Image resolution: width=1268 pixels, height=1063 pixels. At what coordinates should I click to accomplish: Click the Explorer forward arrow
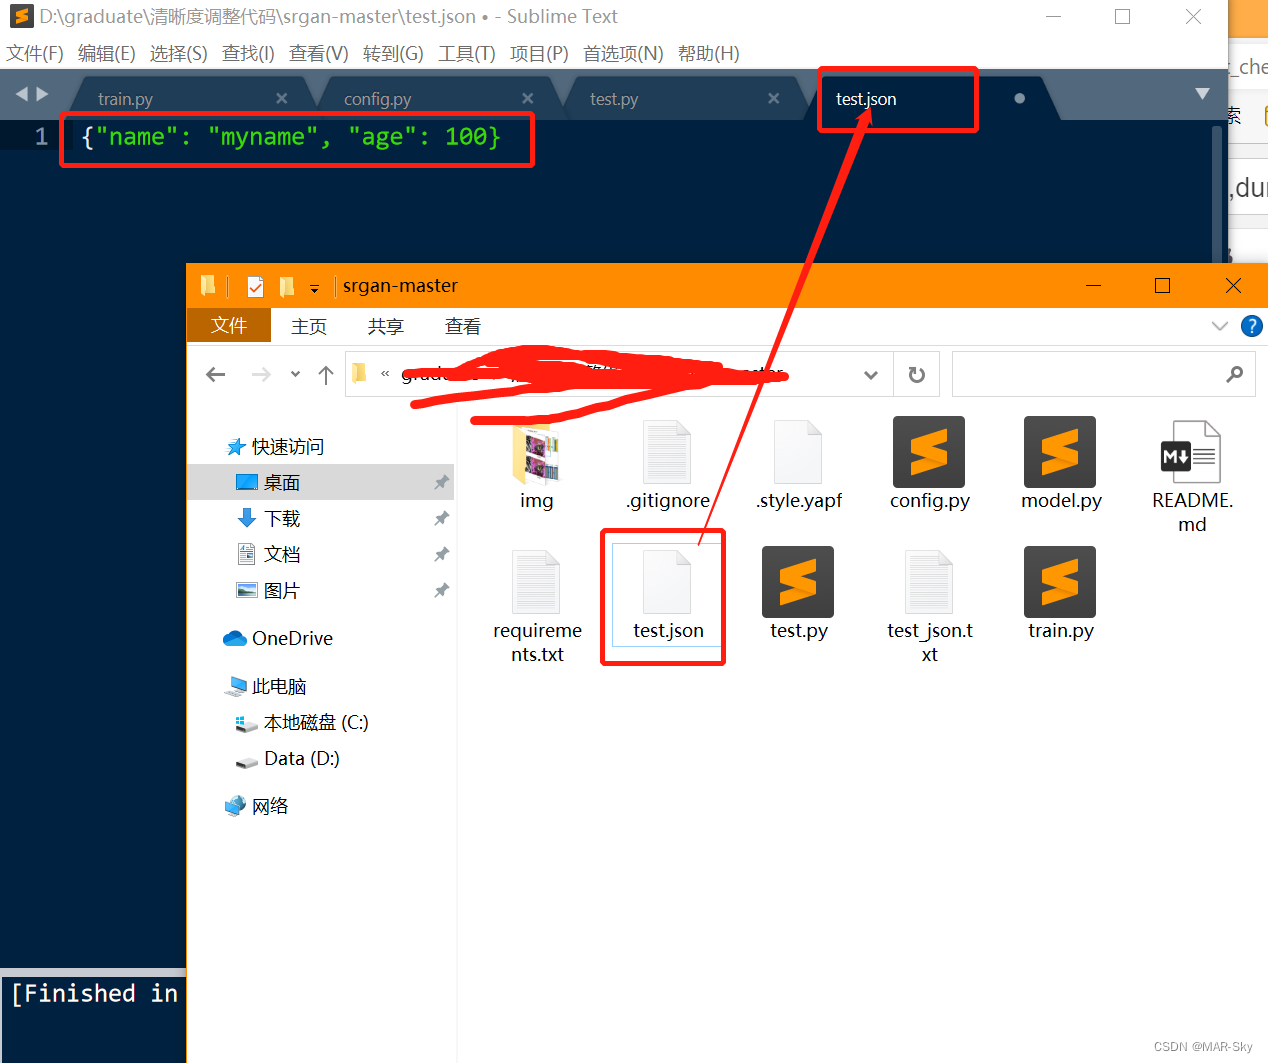(x=261, y=375)
